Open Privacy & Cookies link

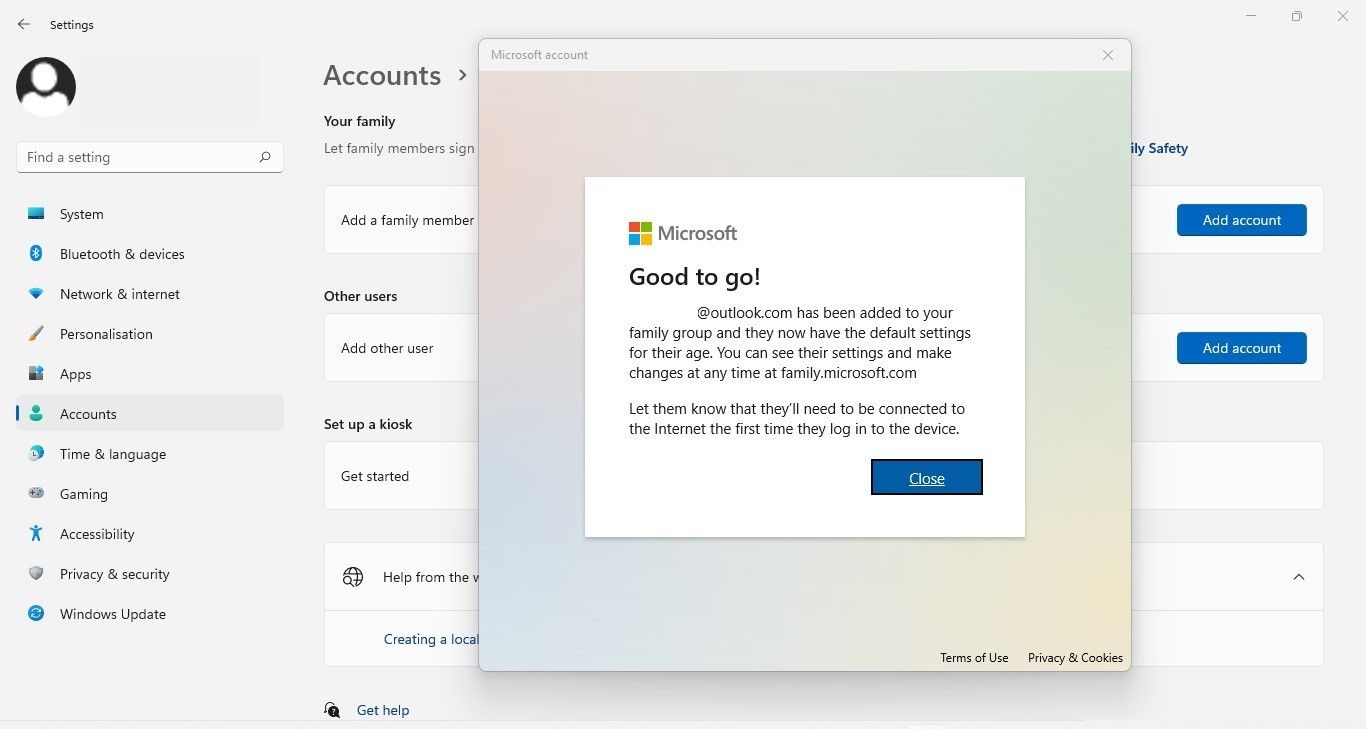(x=1075, y=657)
